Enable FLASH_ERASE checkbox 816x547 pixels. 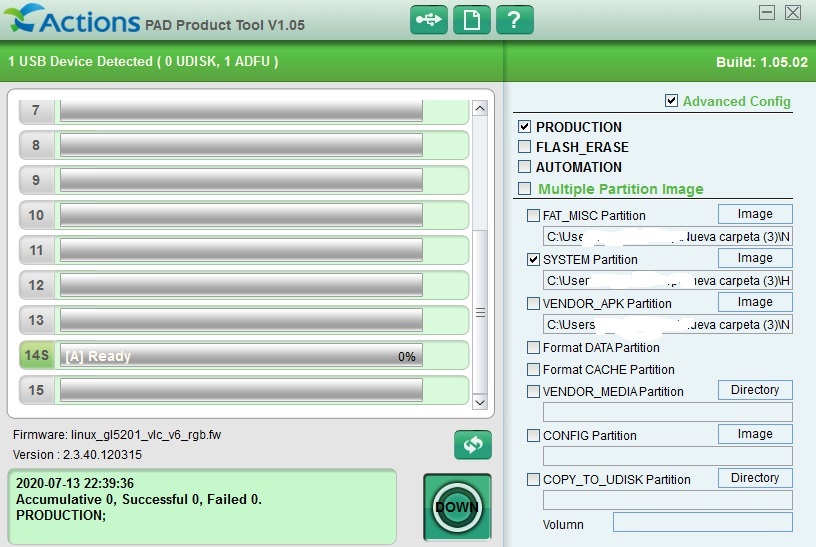524,147
